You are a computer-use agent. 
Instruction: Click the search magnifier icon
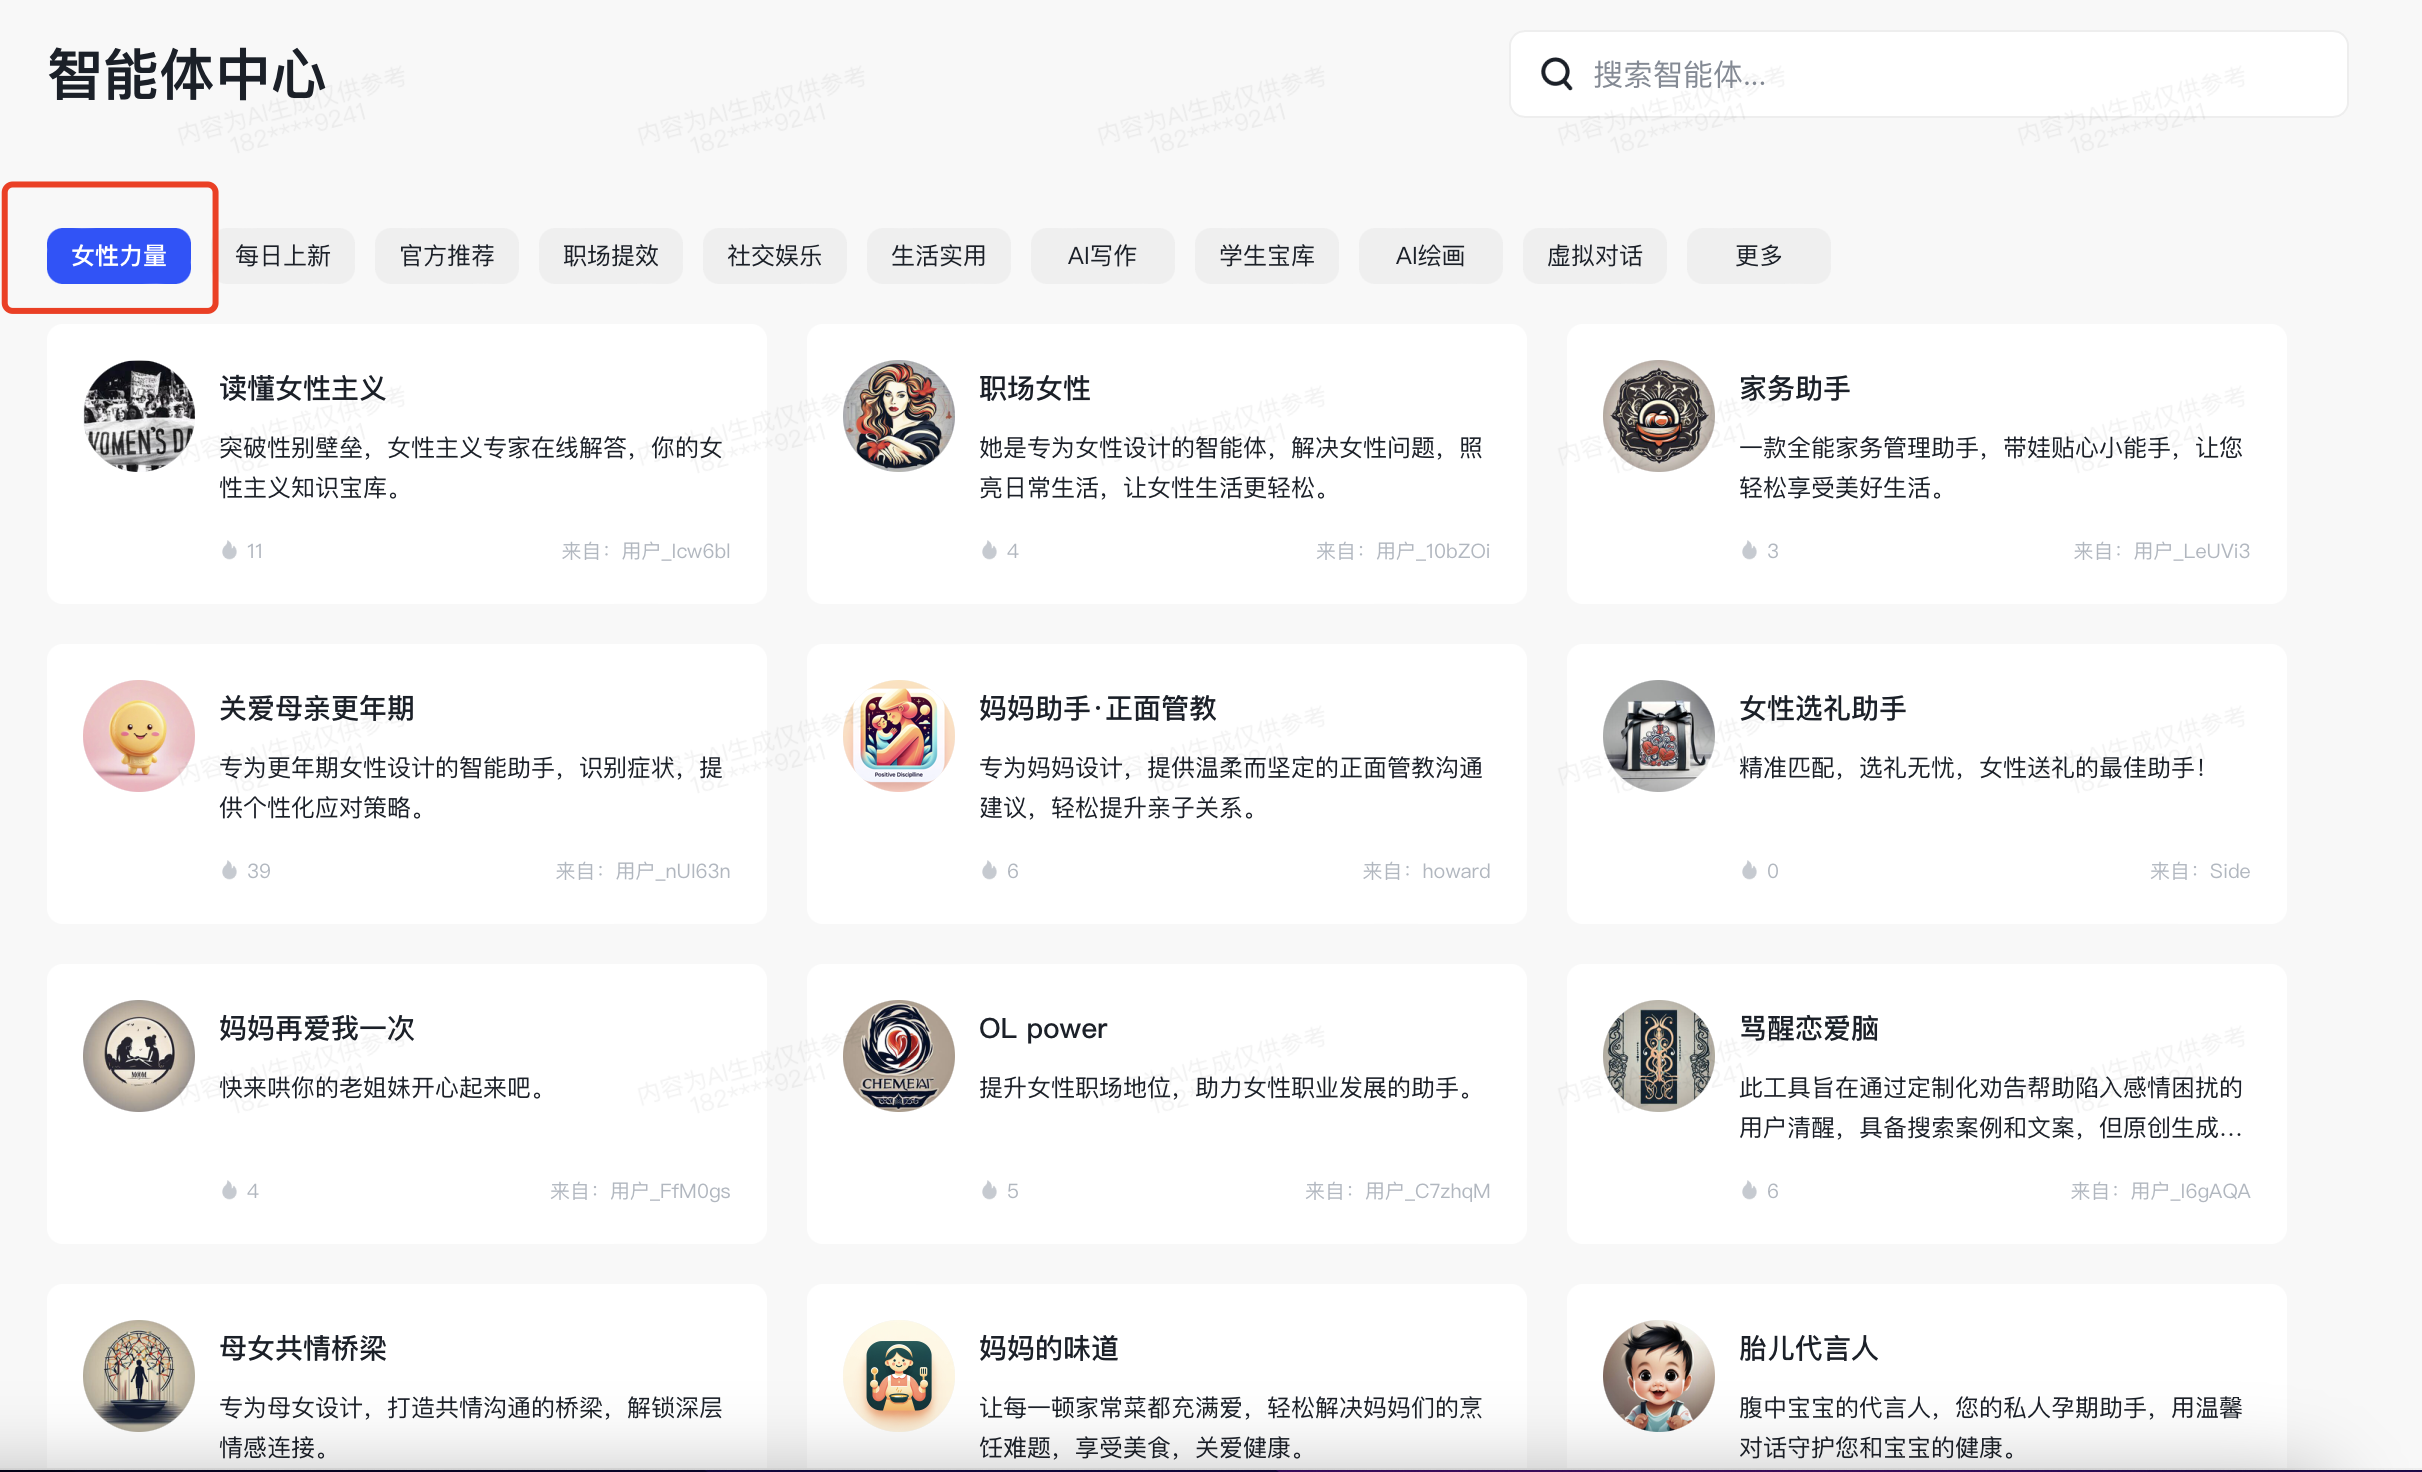click(1556, 74)
